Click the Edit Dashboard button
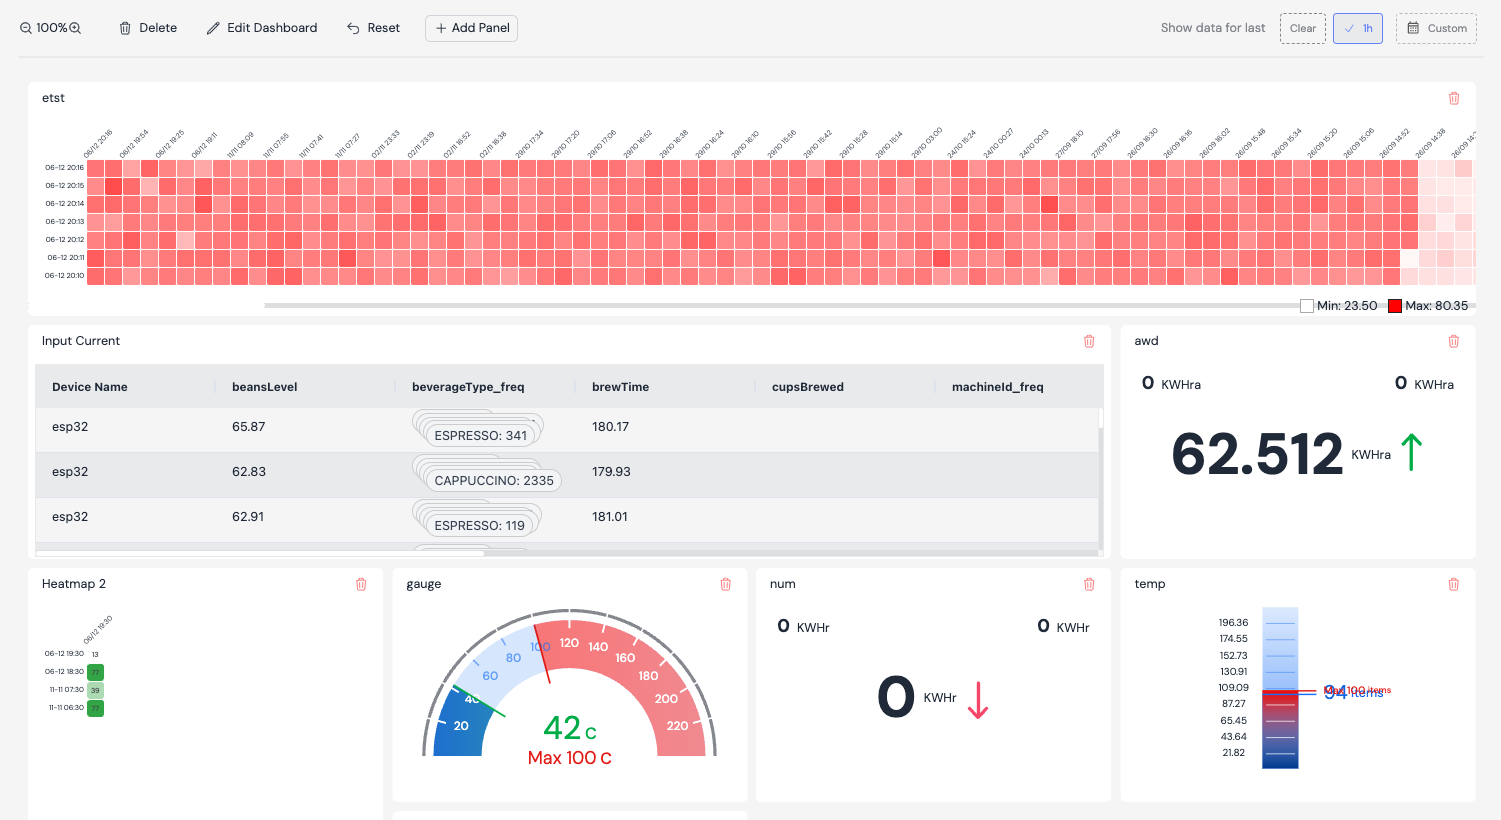 tap(262, 28)
